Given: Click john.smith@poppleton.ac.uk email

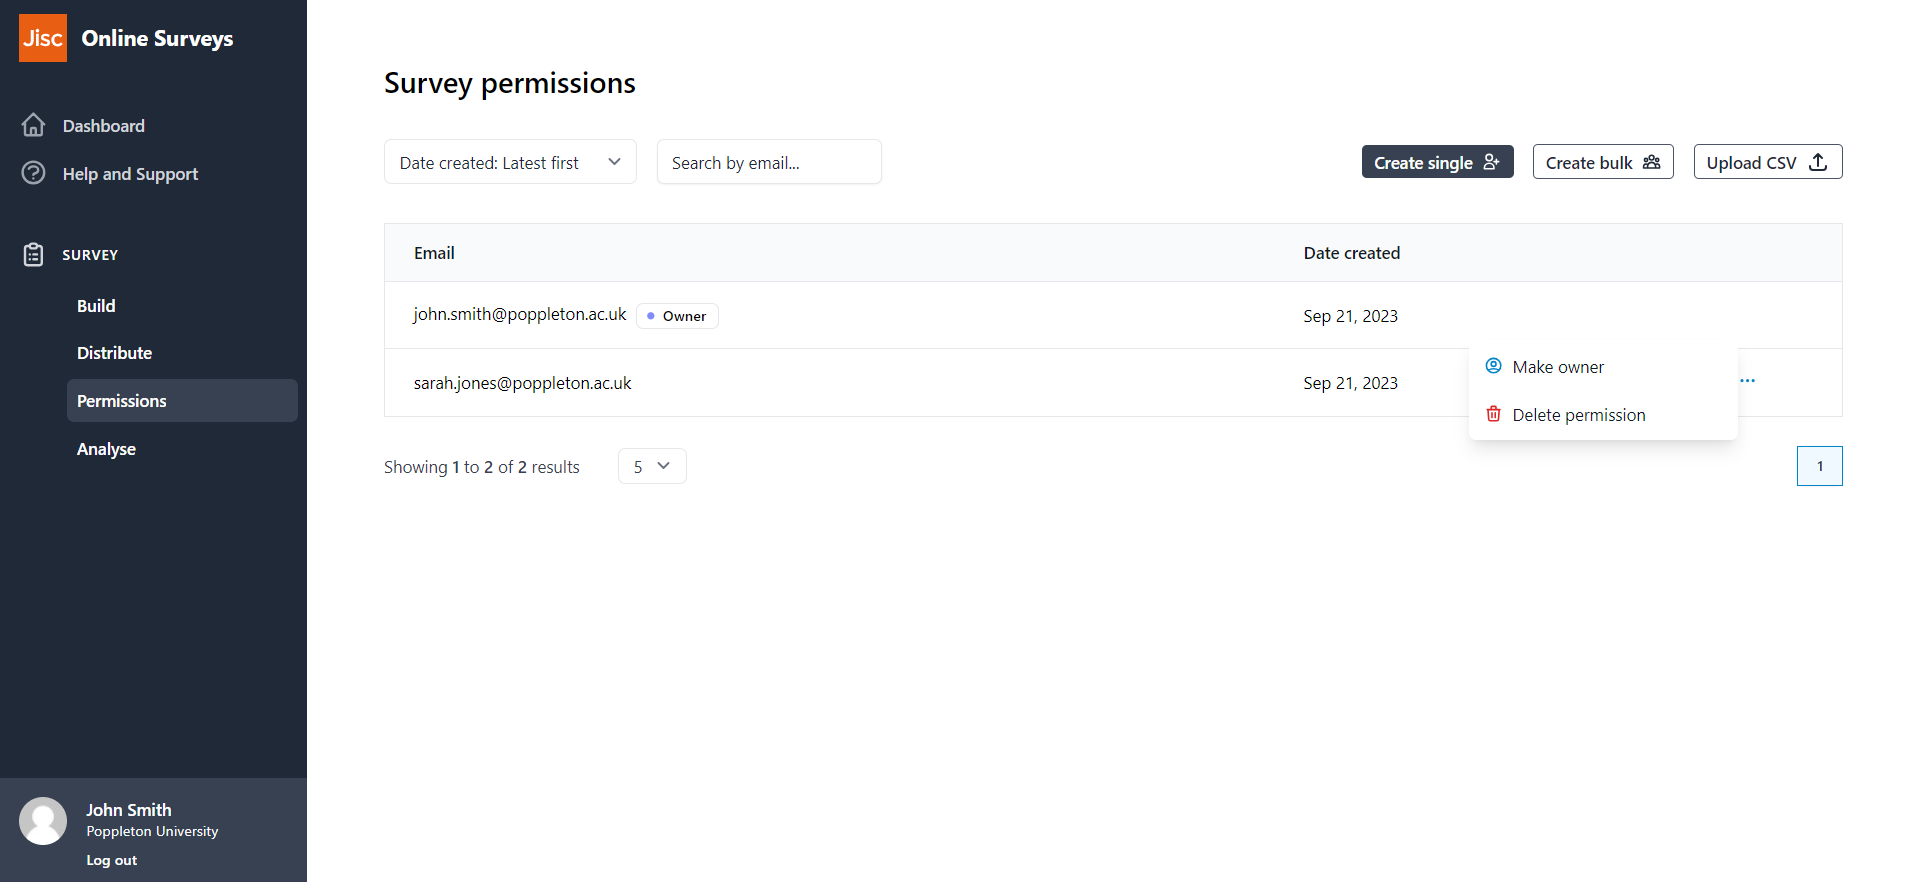Looking at the screenshot, I should coord(520,314).
